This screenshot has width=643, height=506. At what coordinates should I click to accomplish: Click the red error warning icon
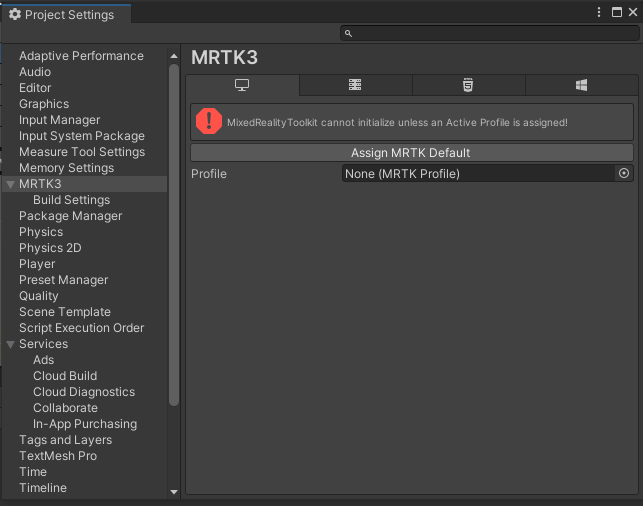(209, 121)
